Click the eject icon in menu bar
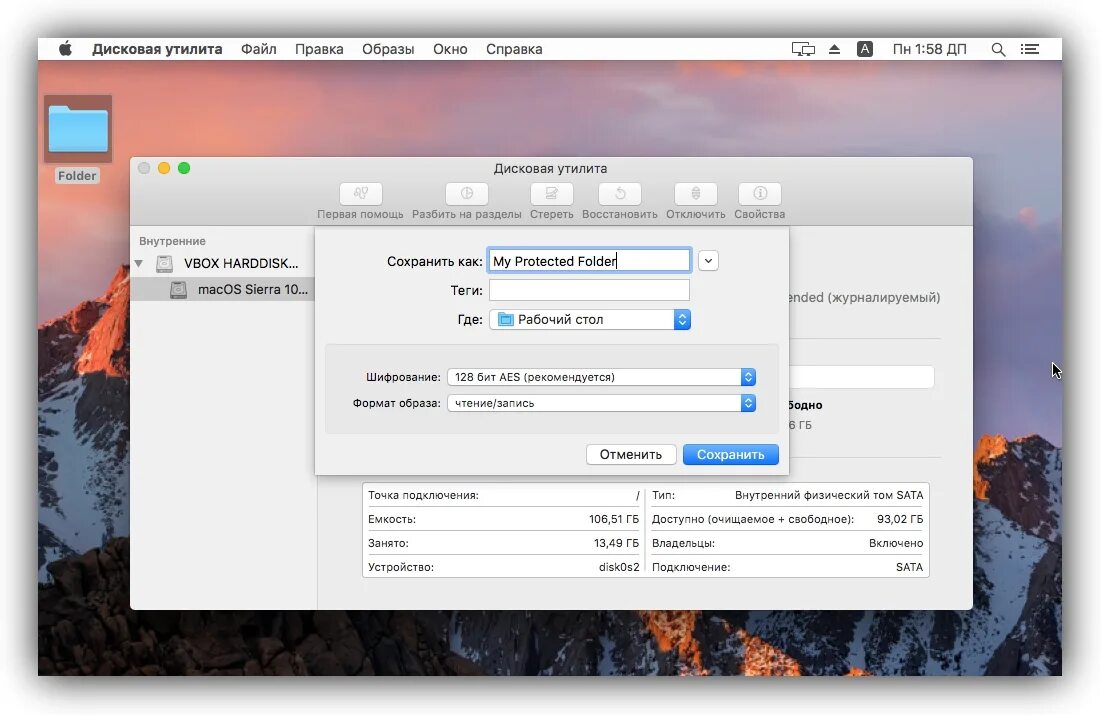 tap(834, 49)
